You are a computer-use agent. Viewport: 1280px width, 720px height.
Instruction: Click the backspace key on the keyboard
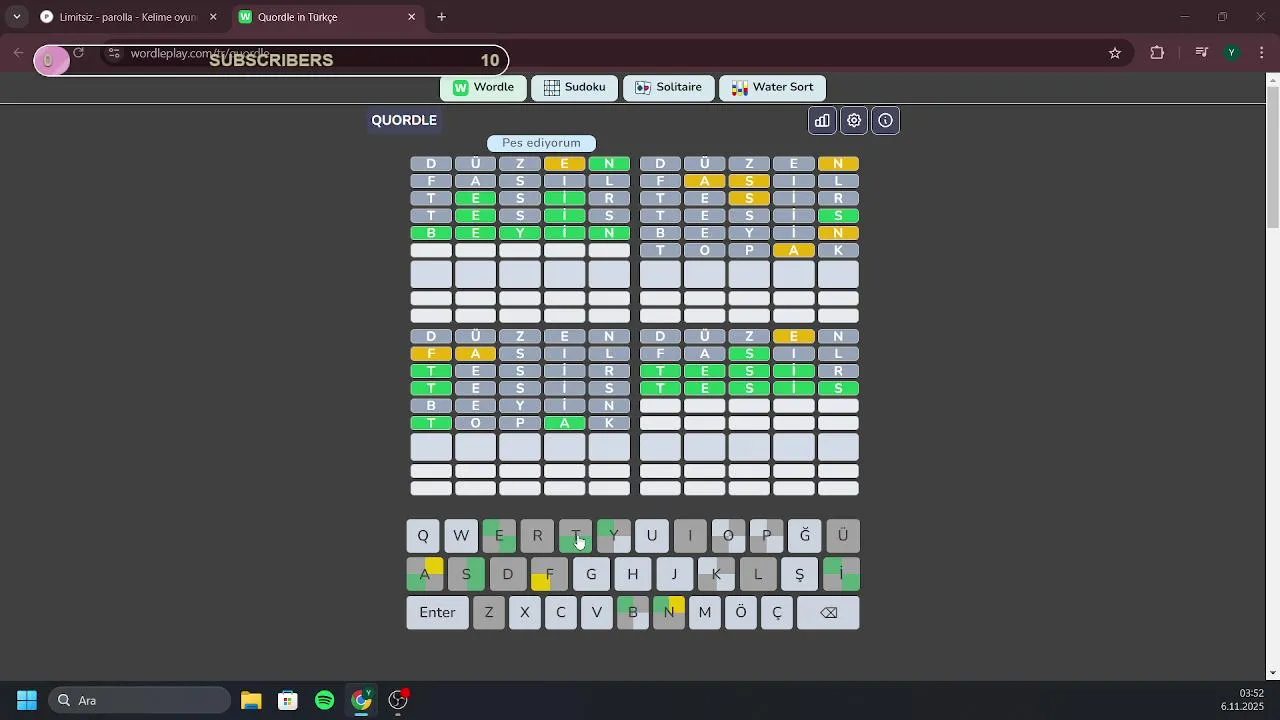(x=828, y=612)
